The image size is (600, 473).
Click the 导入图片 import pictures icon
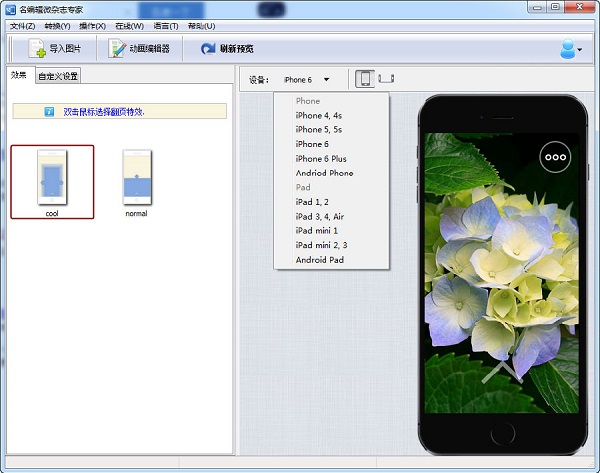(37, 48)
